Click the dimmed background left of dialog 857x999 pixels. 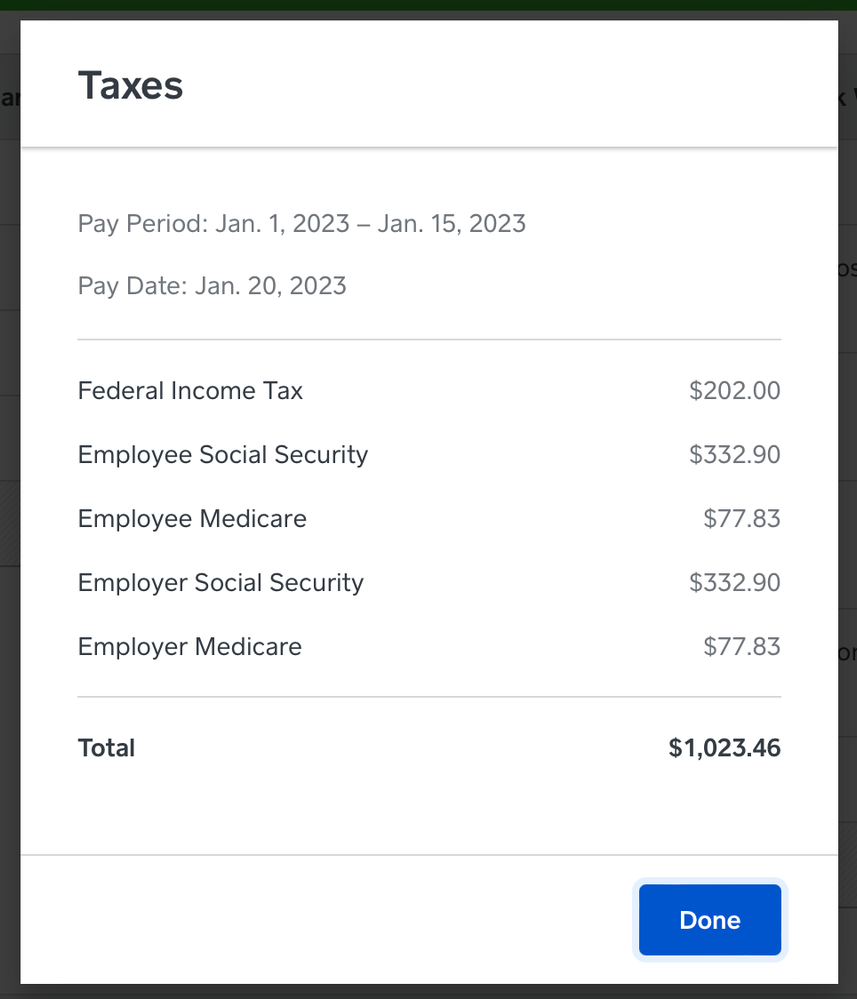coord(9,600)
